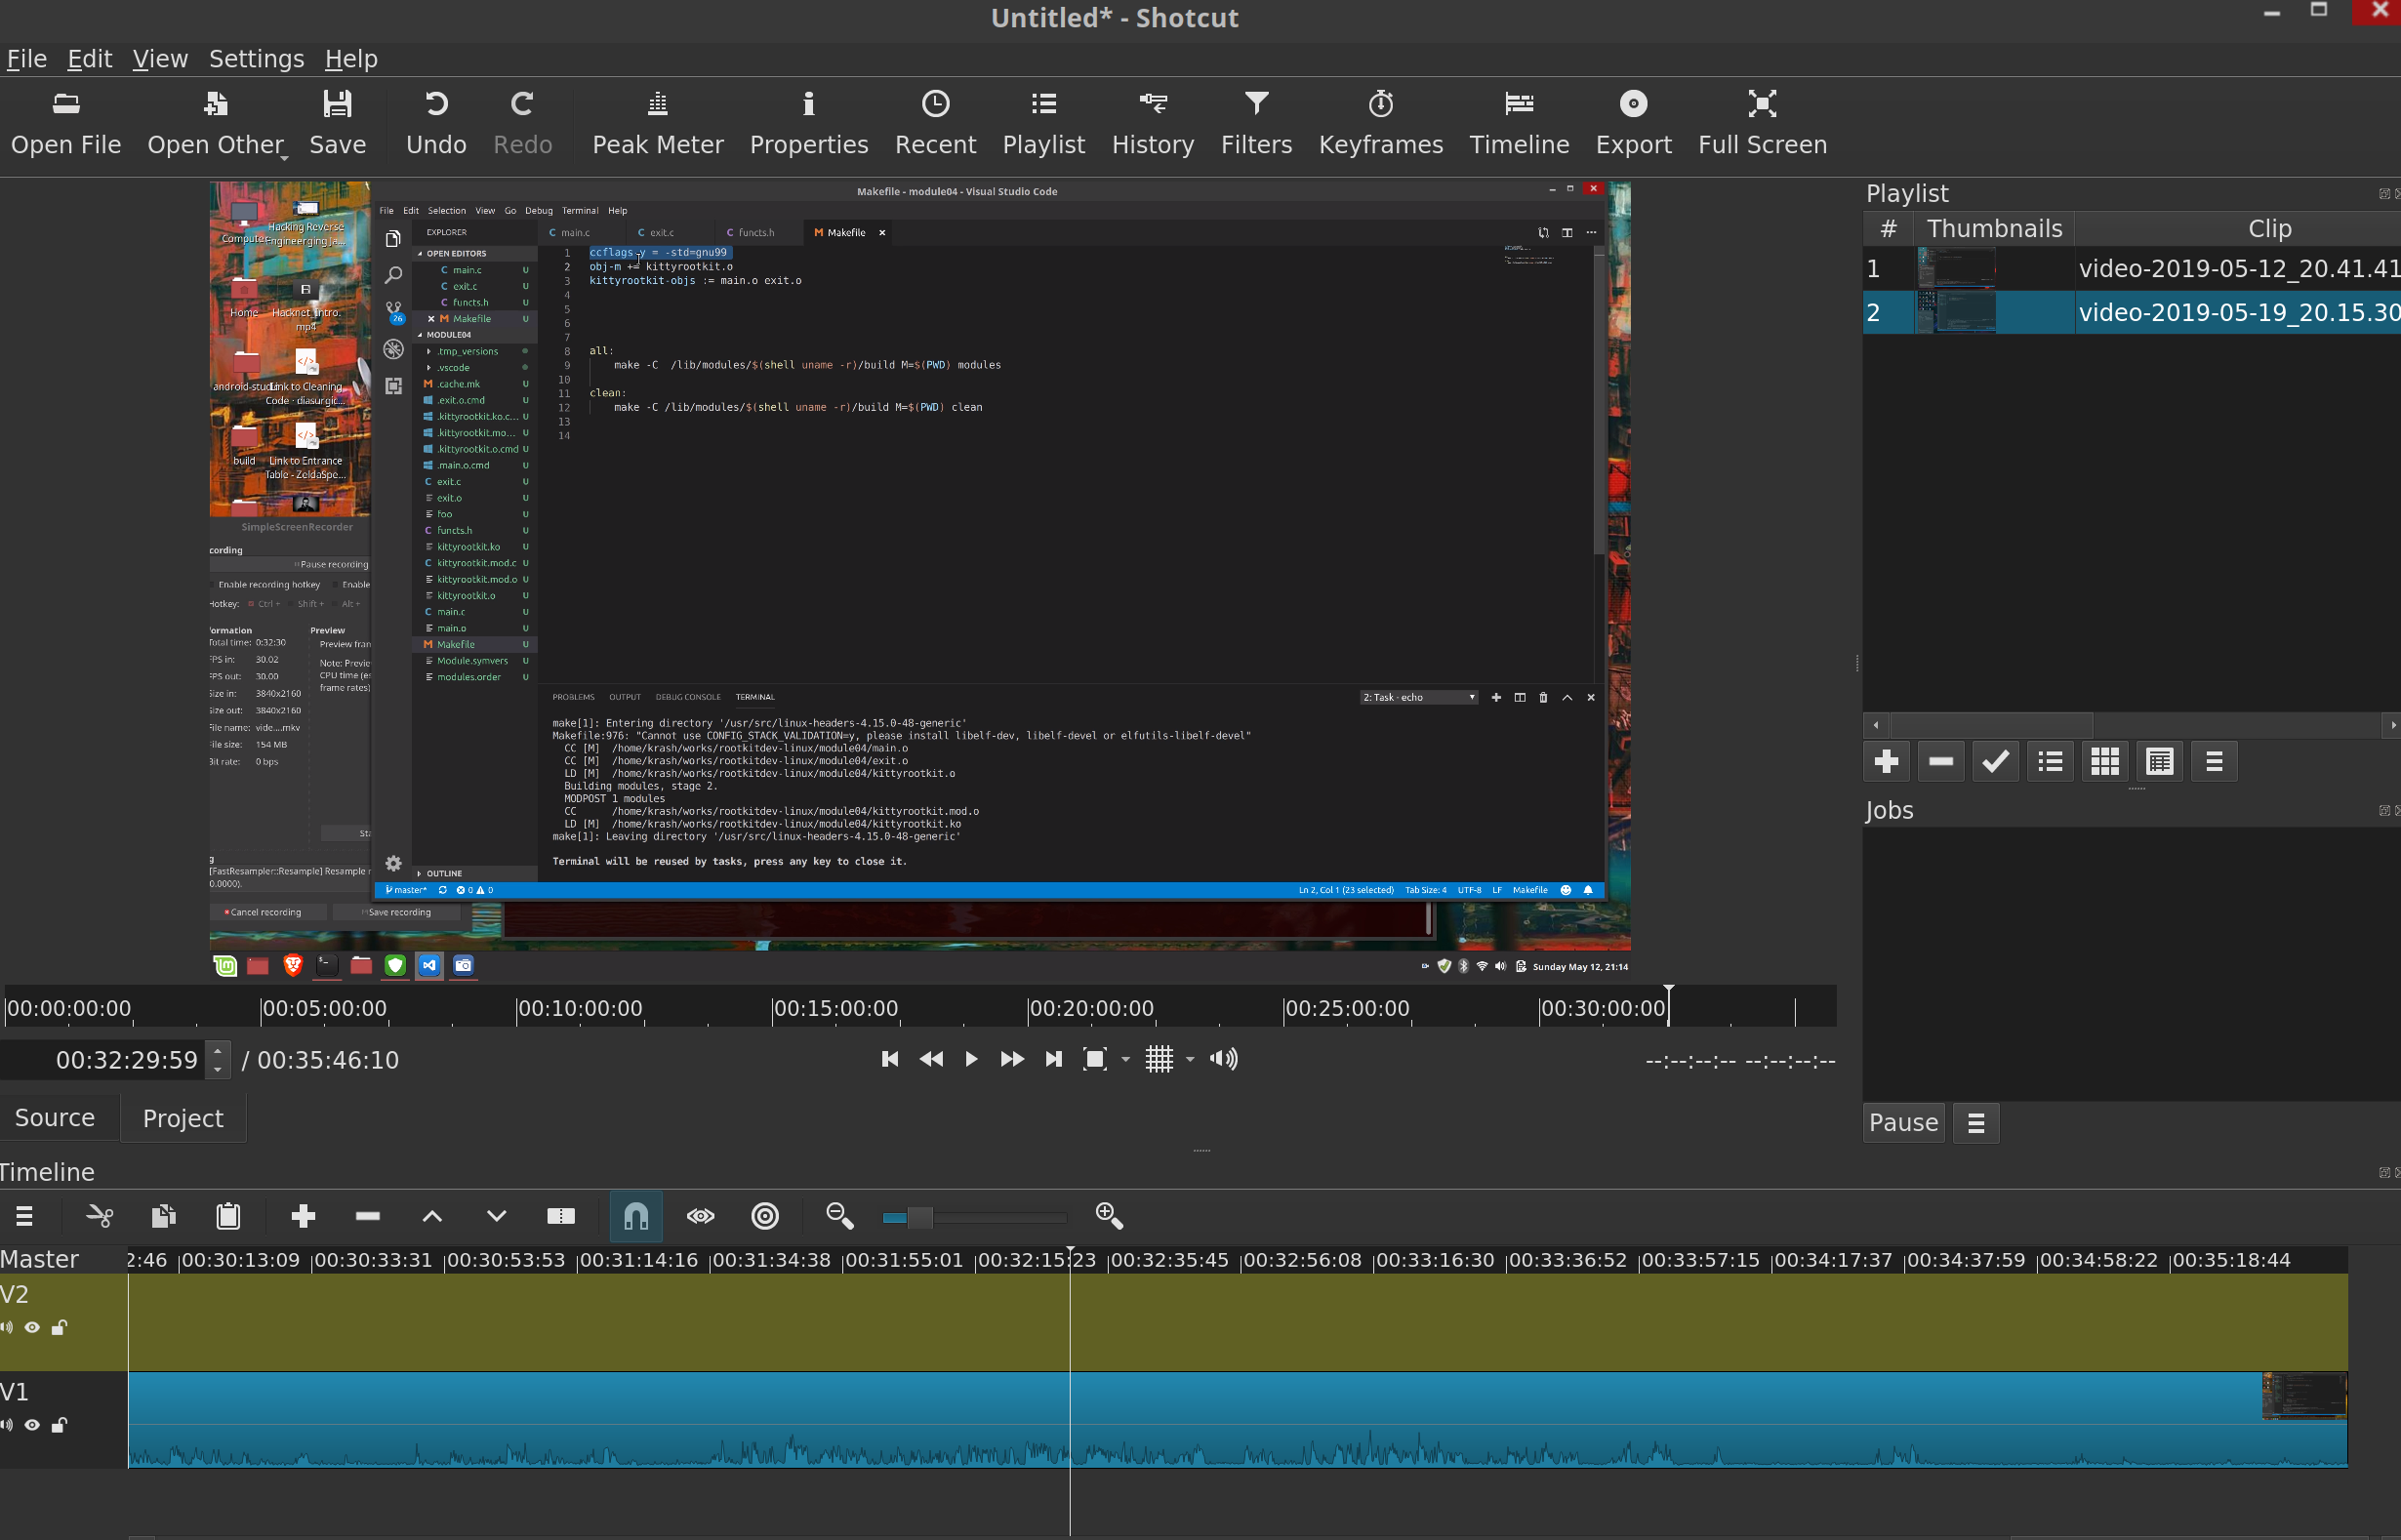
Task: Open the zoom fit dropdown beside the player
Action: [1124, 1059]
